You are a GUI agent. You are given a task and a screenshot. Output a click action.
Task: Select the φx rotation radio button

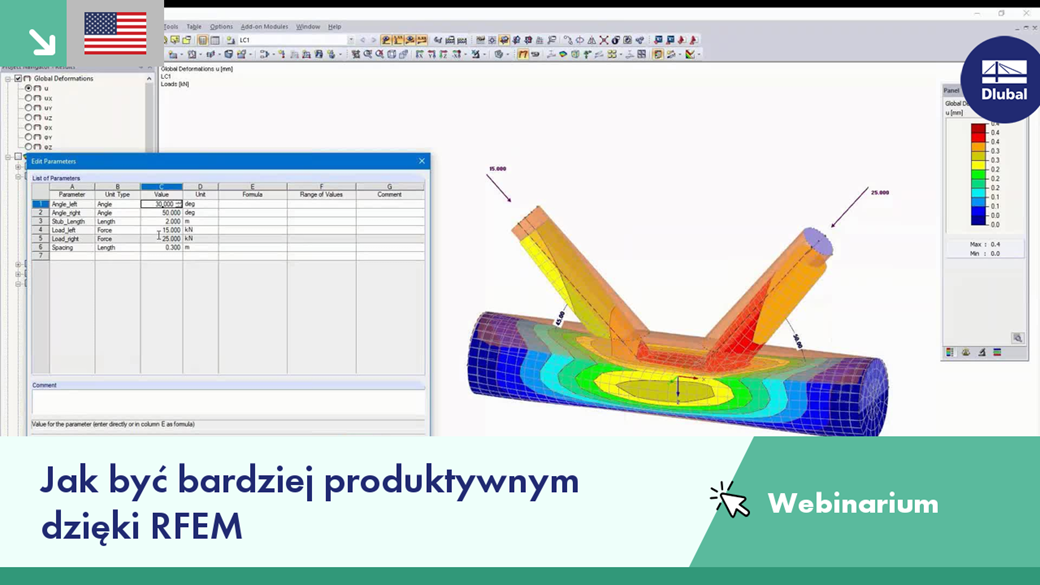pyautogui.click(x=29, y=127)
